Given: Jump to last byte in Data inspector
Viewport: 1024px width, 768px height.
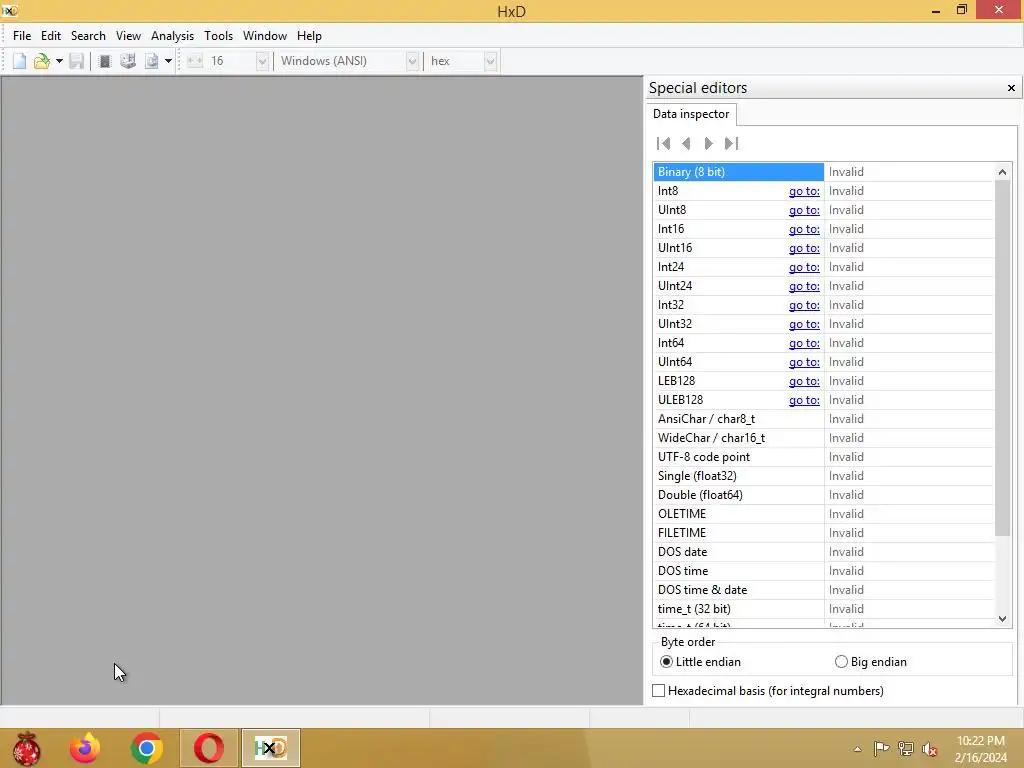Looking at the screenshot, I should click(731, 144).
